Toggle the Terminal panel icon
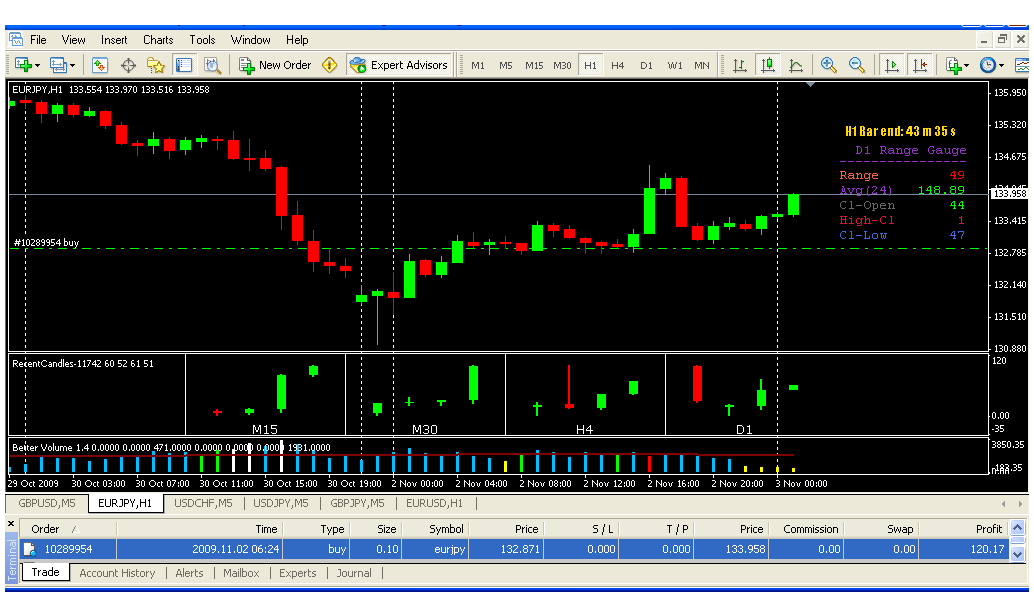Screen dimensions: 1034x592 [184, 65]
